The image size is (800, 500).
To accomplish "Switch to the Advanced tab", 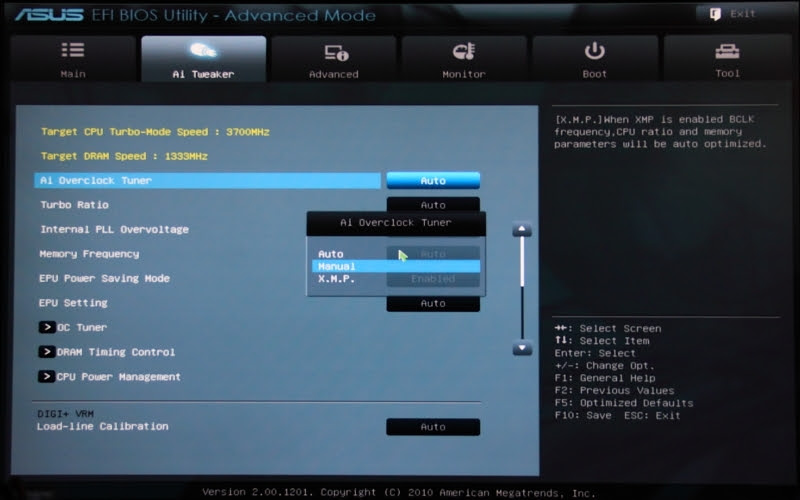I will [334, 59].
